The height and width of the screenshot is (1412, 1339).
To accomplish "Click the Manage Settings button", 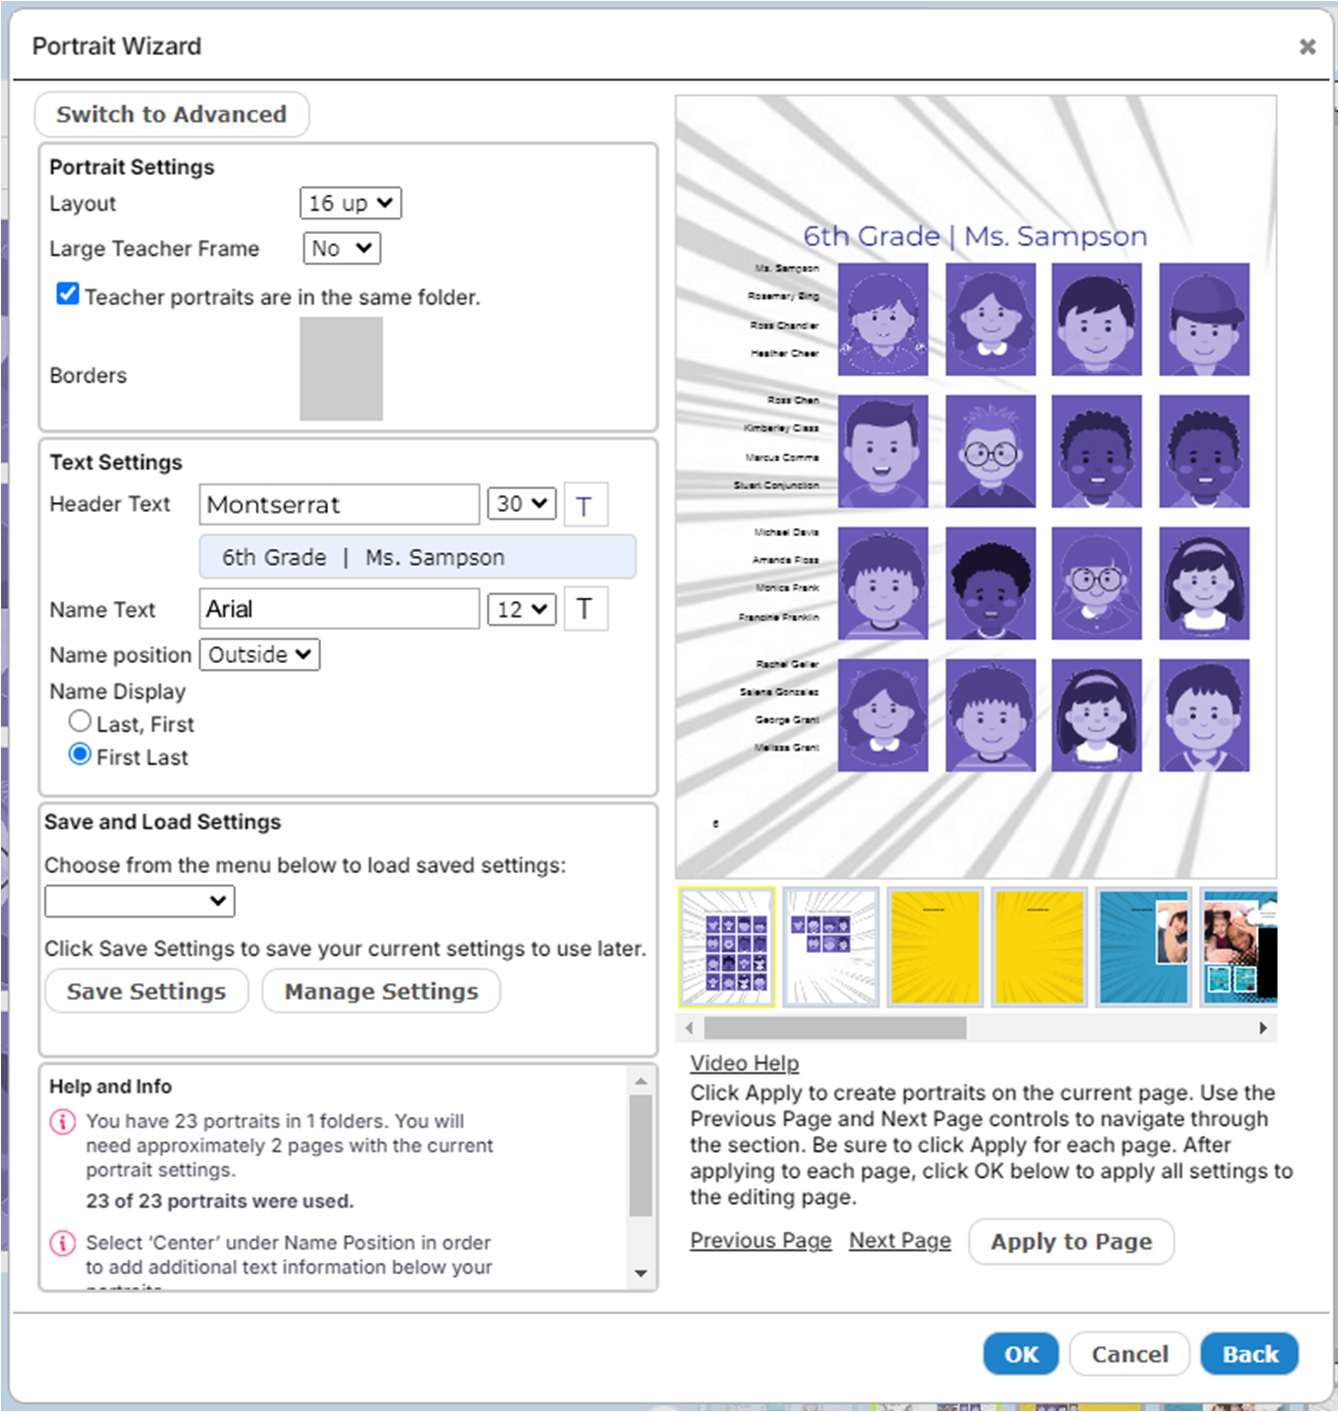I will [x=382, y=991].
